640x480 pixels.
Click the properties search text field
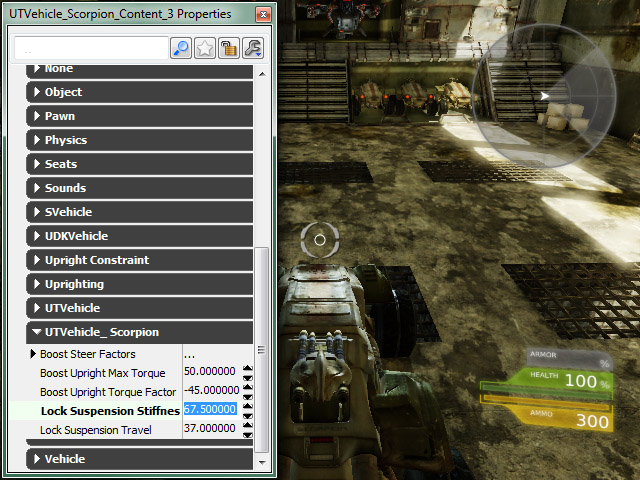tap(90, 48)
